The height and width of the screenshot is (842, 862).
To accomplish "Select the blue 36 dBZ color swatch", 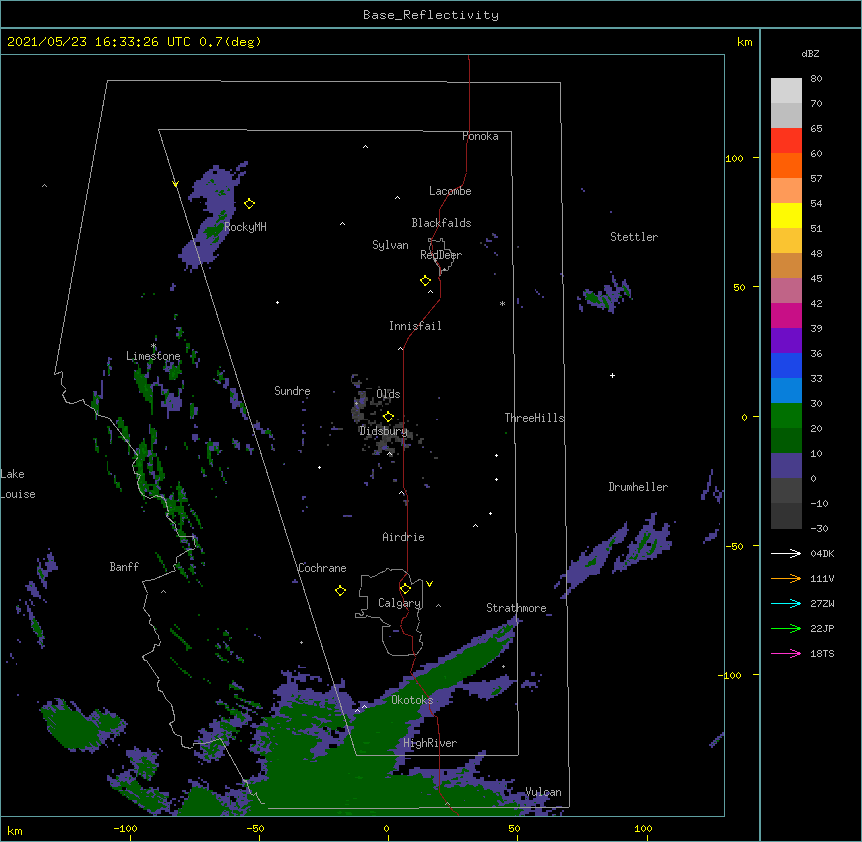I will pos(786,365).
